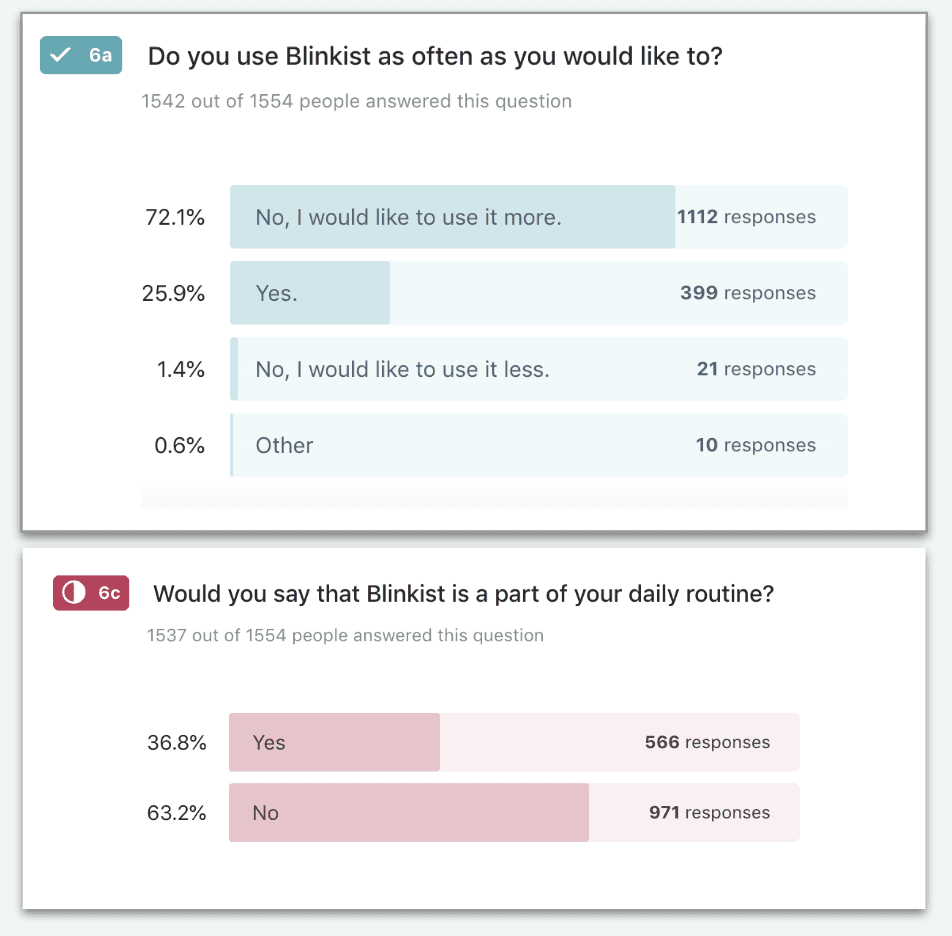Select the 'Other' answer bar
Viewport: 952px width, 936px height.
coord(539,445)
